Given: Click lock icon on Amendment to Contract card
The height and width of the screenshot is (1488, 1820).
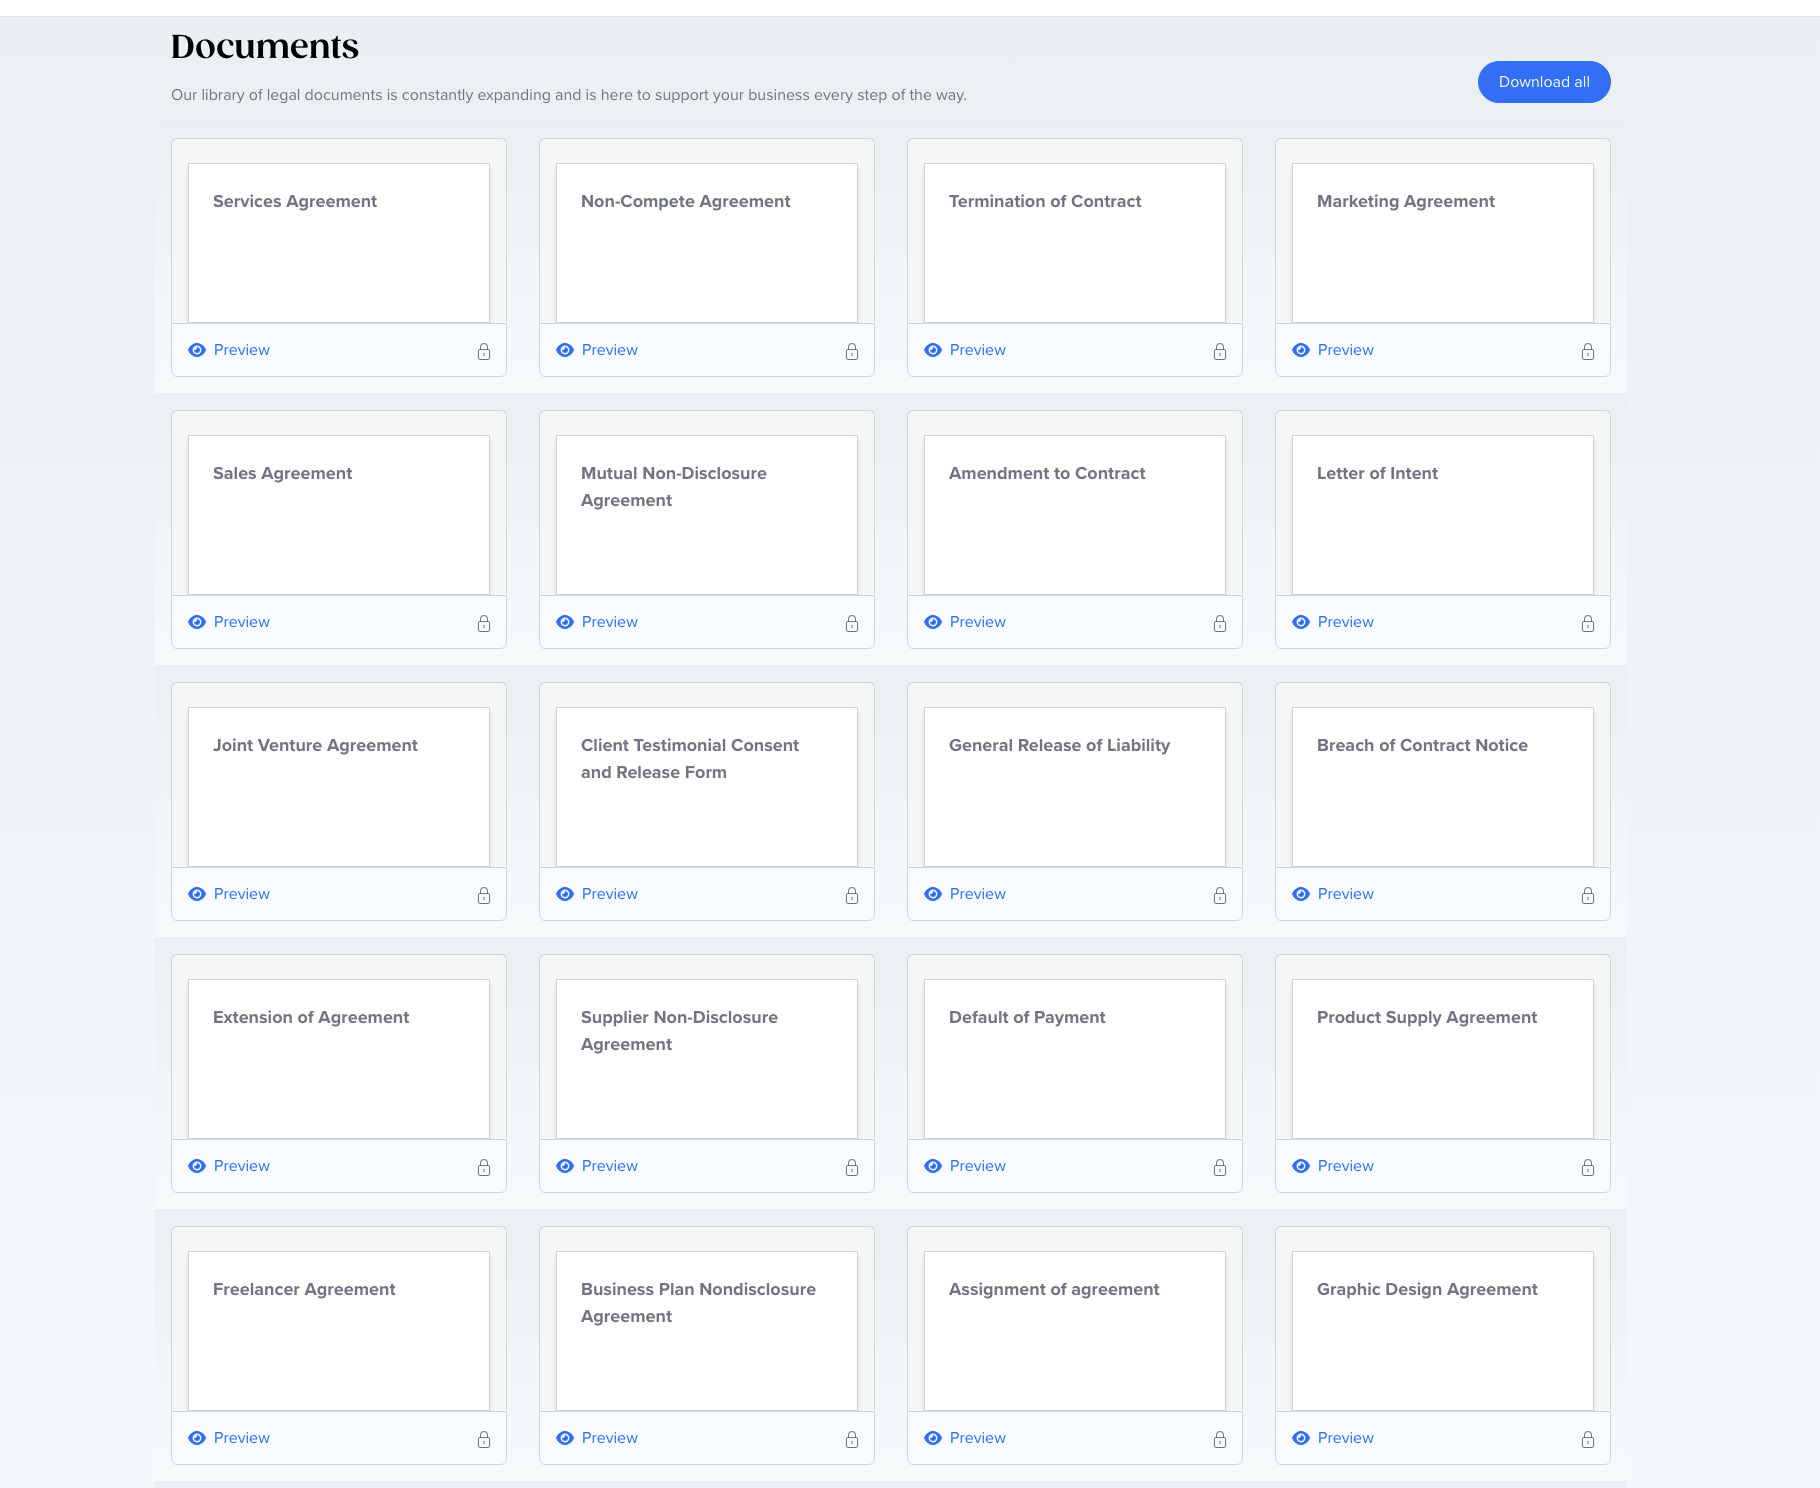Looking at the screenshot, I should coord(1220,623).
